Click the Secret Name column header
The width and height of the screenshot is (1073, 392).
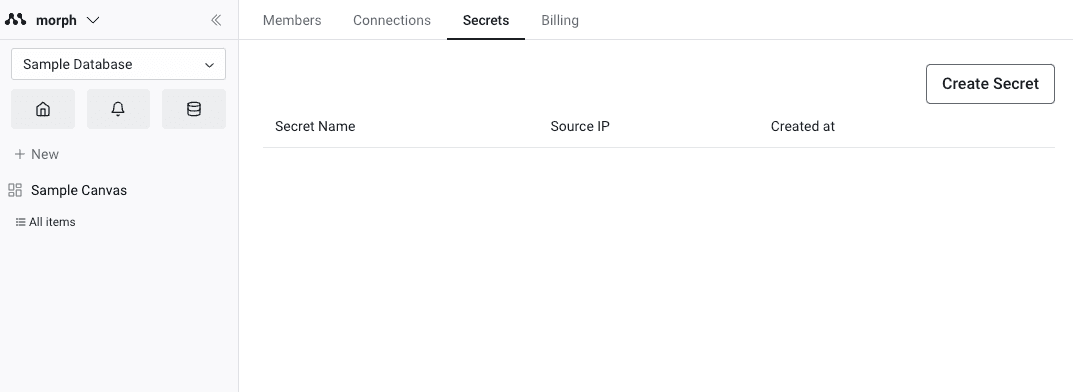[315, 127]
